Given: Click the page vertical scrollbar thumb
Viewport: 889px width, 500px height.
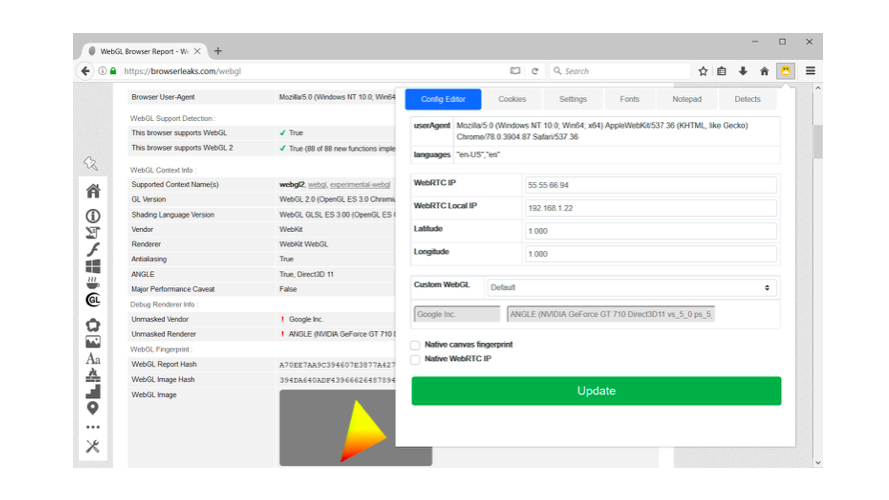Looking at the screenshot, I should tap(818, 142).
